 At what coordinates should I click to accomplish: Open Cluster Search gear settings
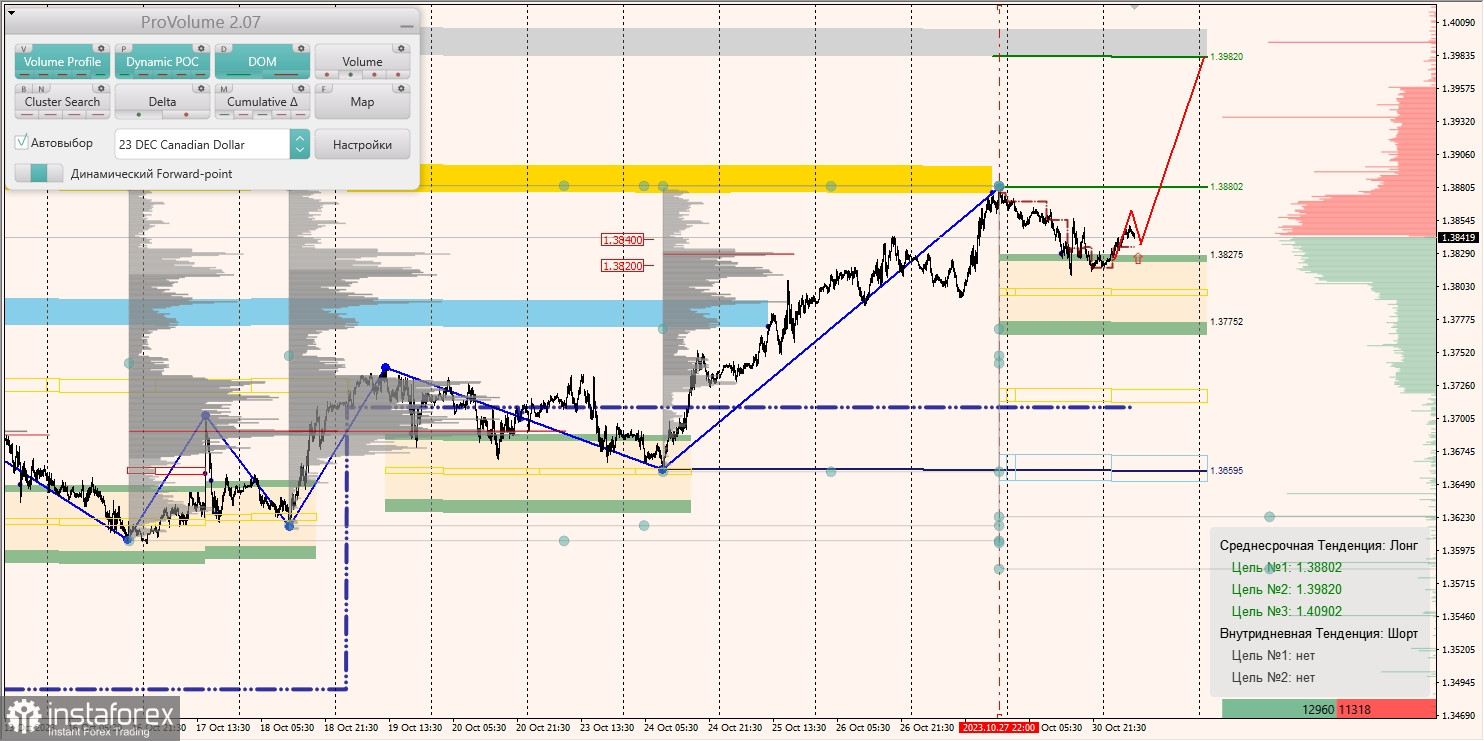pyautogui.click(x=101, y=88)
